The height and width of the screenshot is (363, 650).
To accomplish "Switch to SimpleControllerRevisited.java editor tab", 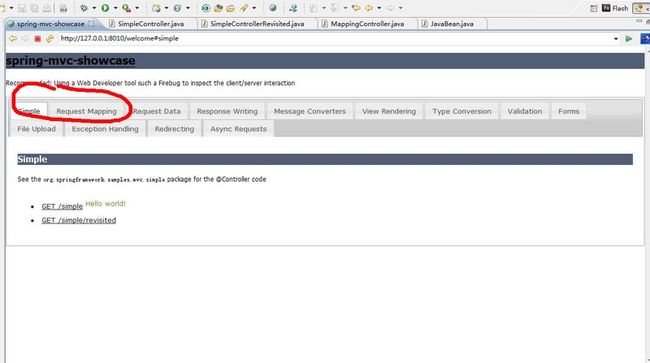I will click(x=257, y=24).
